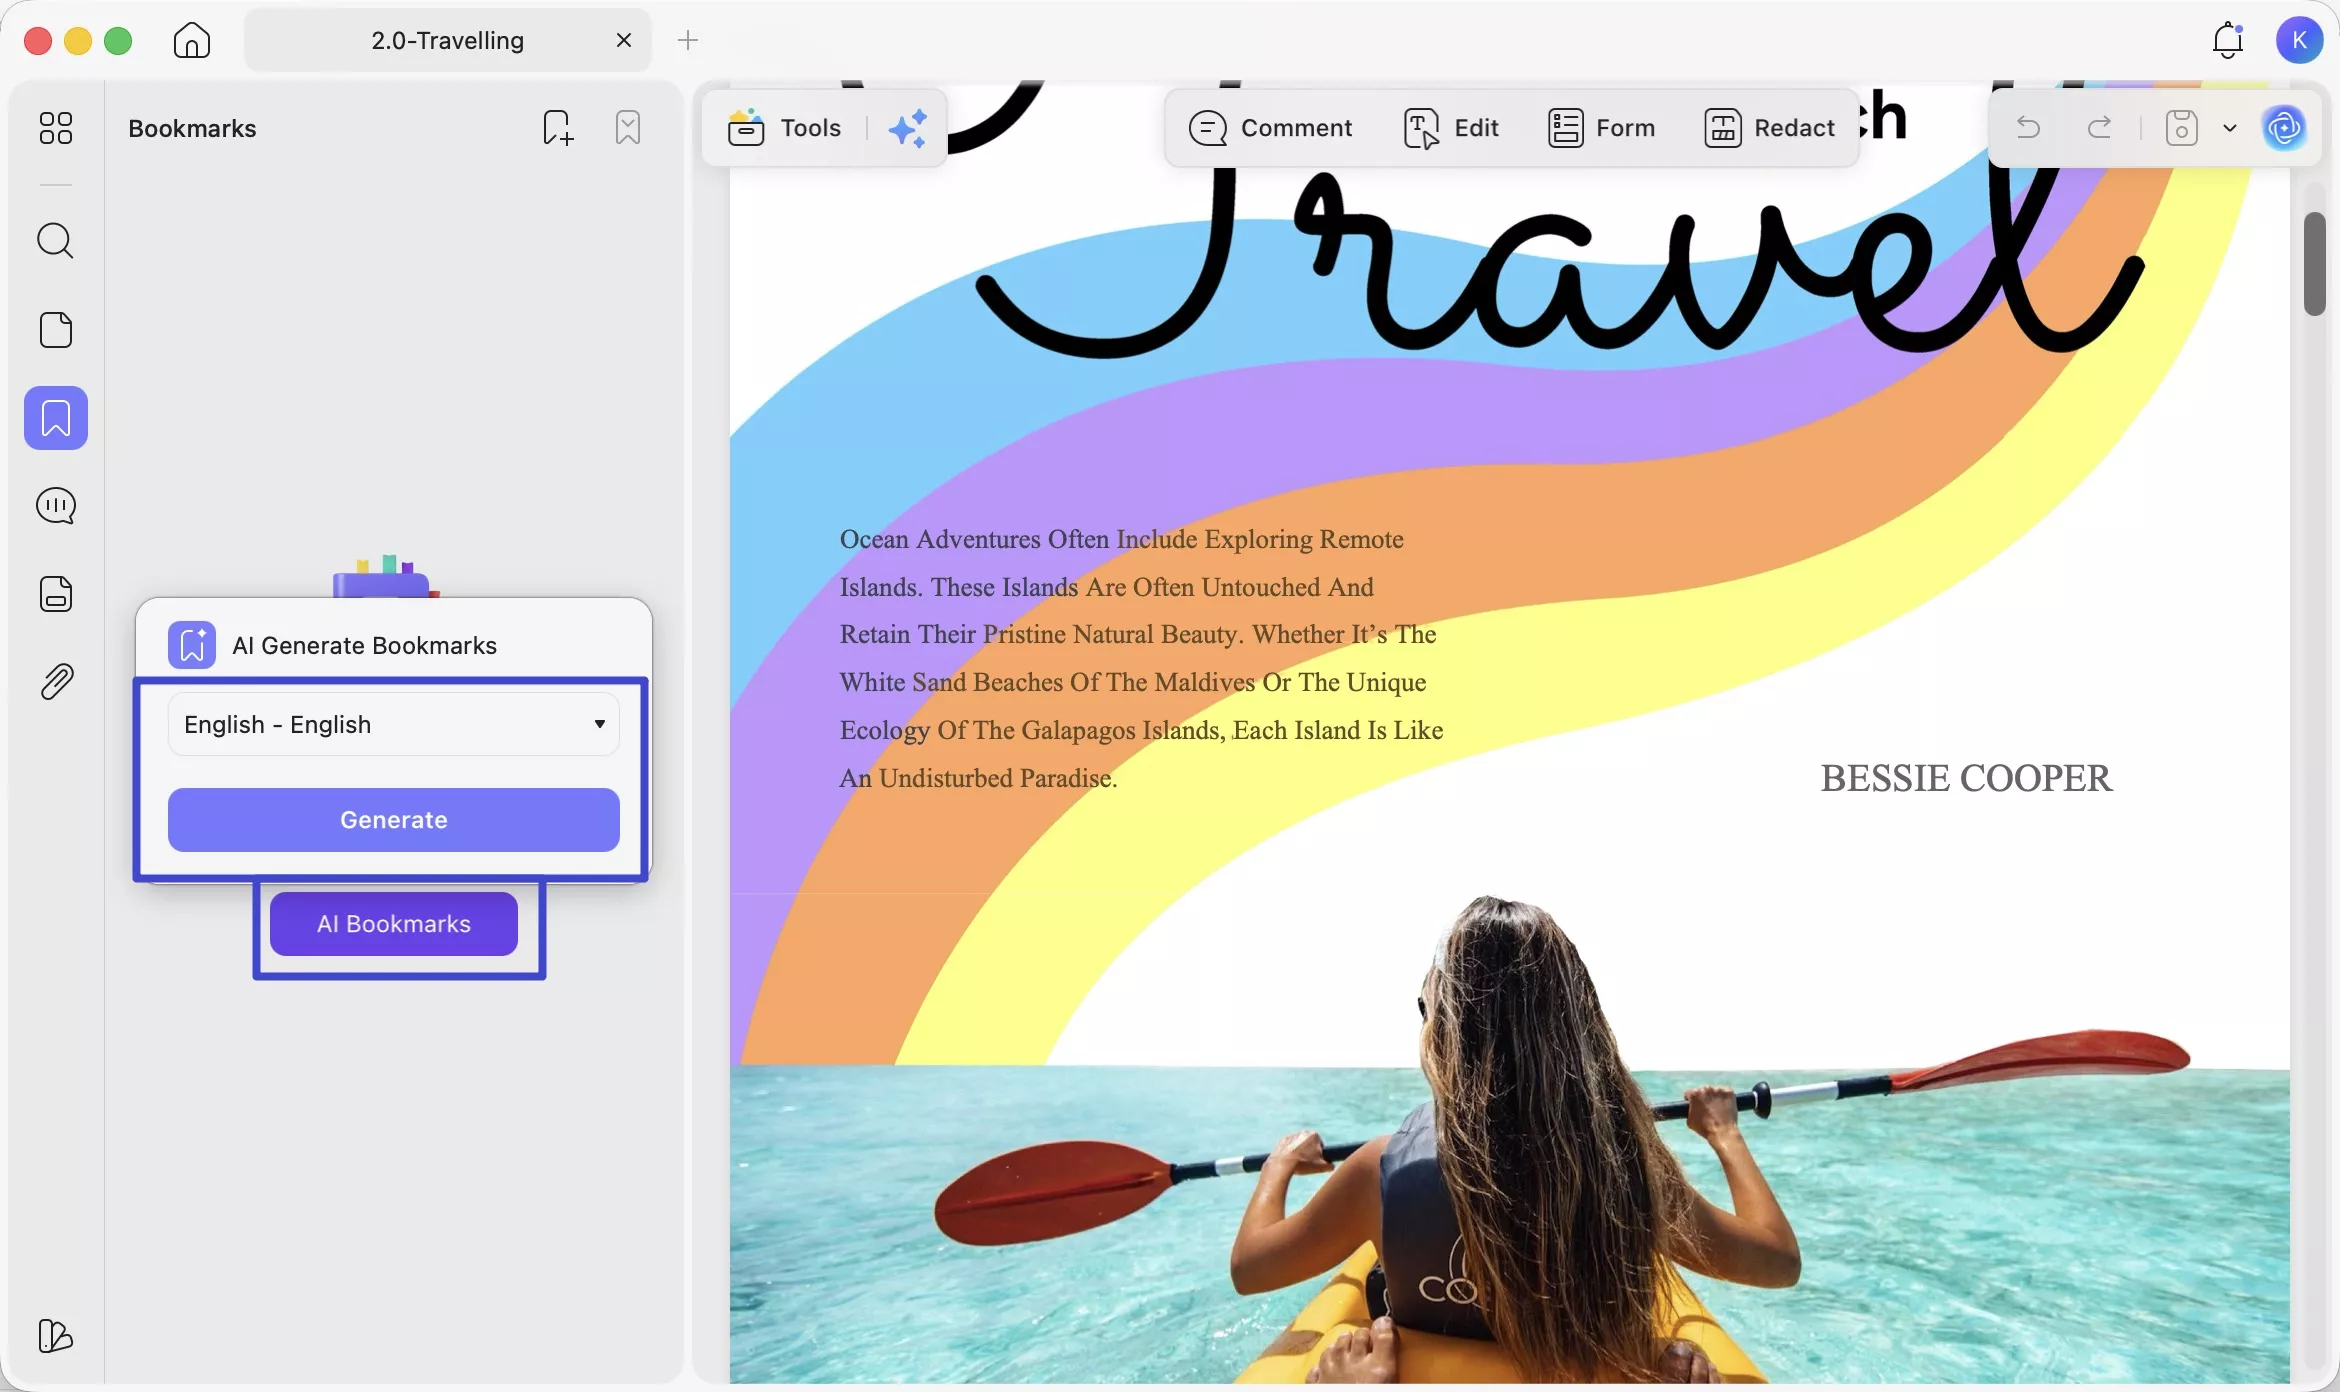Viewport: 2340px width, 1392px height.
Task: Switch to Edit mode
Action: (1452, 128)
